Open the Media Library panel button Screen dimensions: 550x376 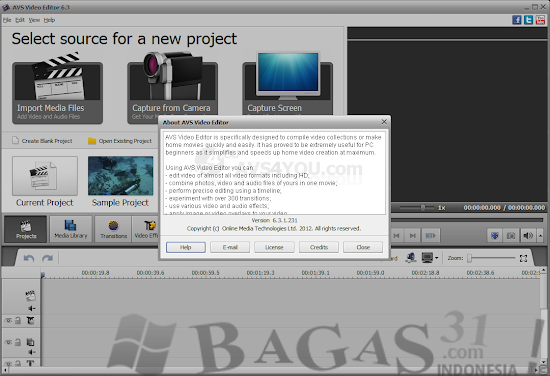coord(71,229)
